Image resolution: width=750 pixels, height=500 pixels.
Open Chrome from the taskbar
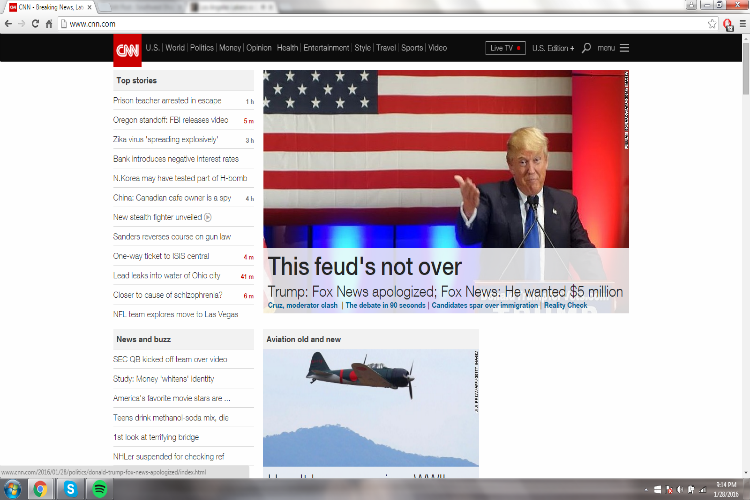pos(40,489)
